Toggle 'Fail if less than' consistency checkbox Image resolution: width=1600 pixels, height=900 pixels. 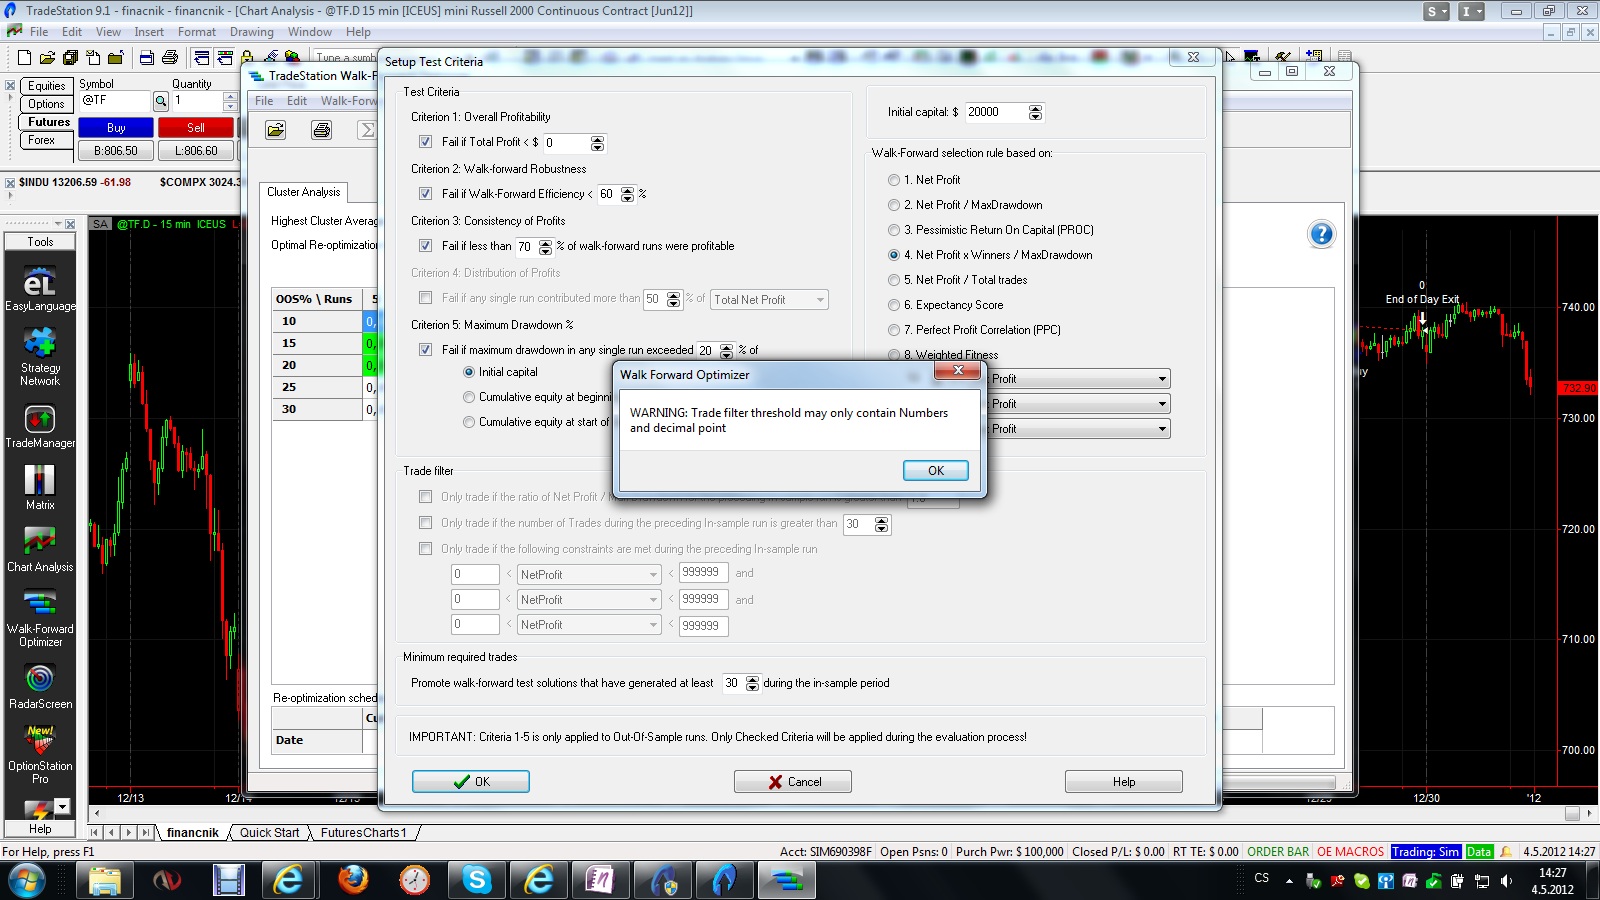coord(425,246)
